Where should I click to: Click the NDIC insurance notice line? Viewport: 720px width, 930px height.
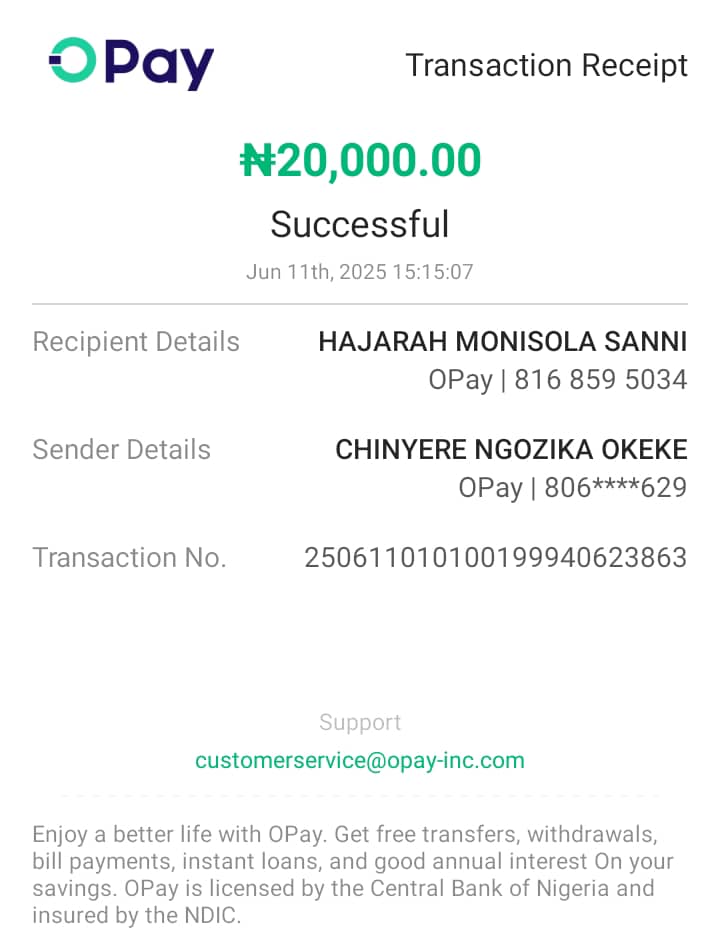(x=137, y=915)
